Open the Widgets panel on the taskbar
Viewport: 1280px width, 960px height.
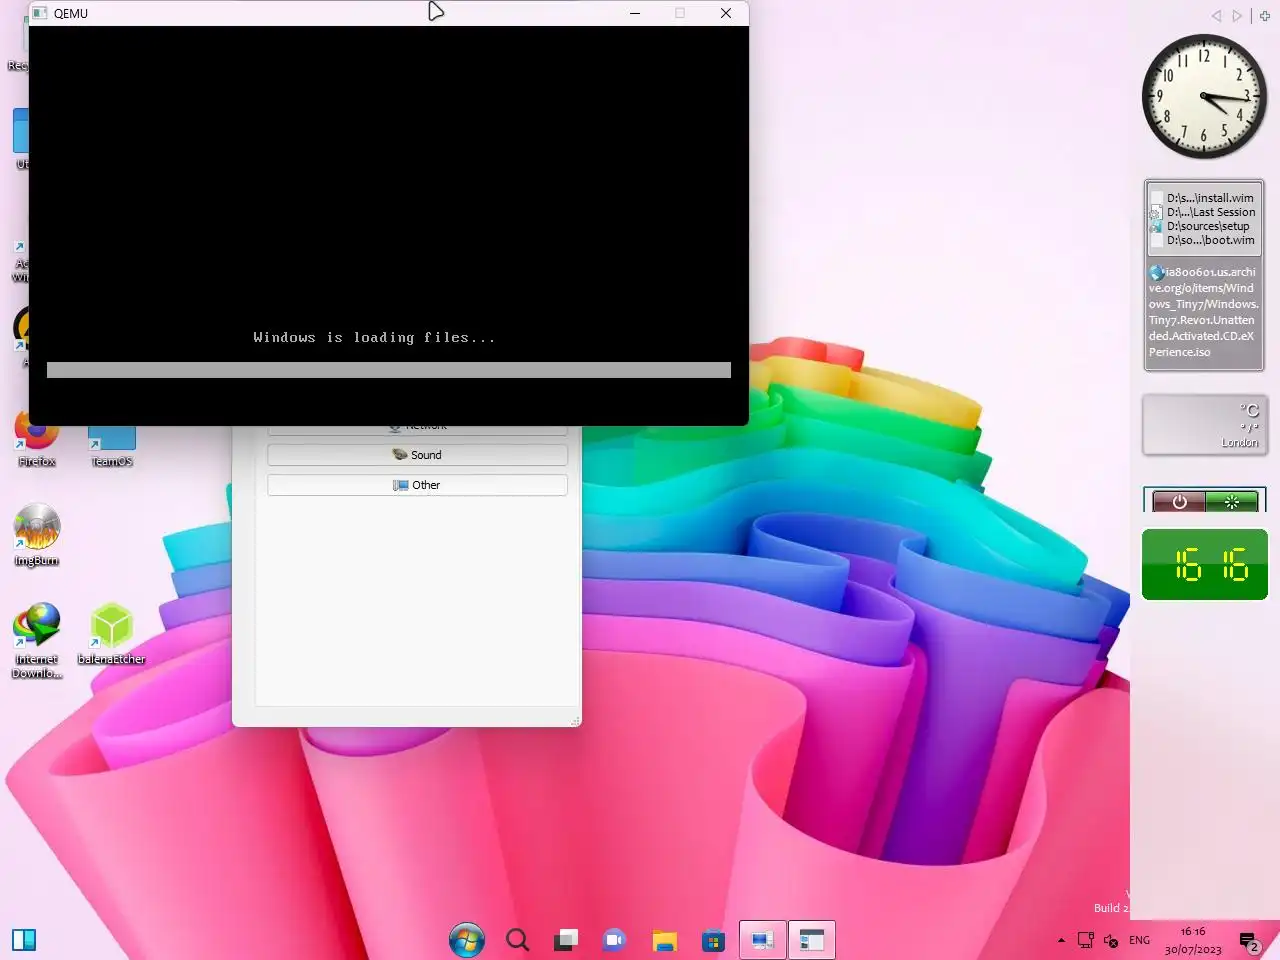pos(24,940)
